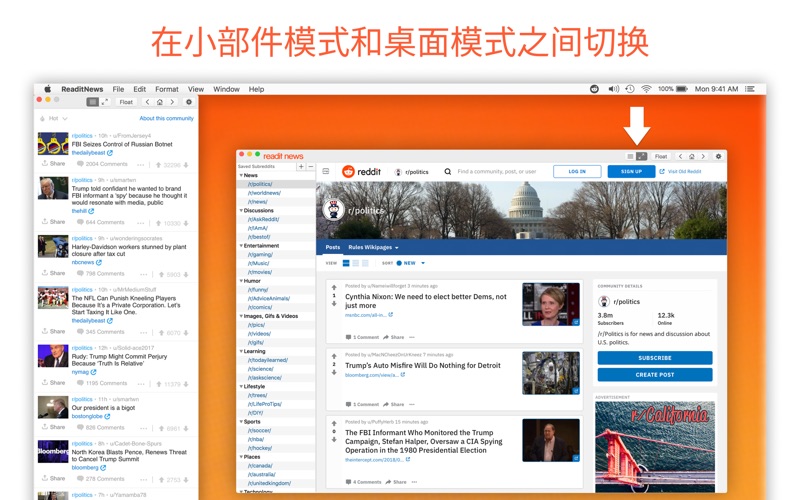
Task: Select widget mode in readit news window
Action: coord(631,156)
